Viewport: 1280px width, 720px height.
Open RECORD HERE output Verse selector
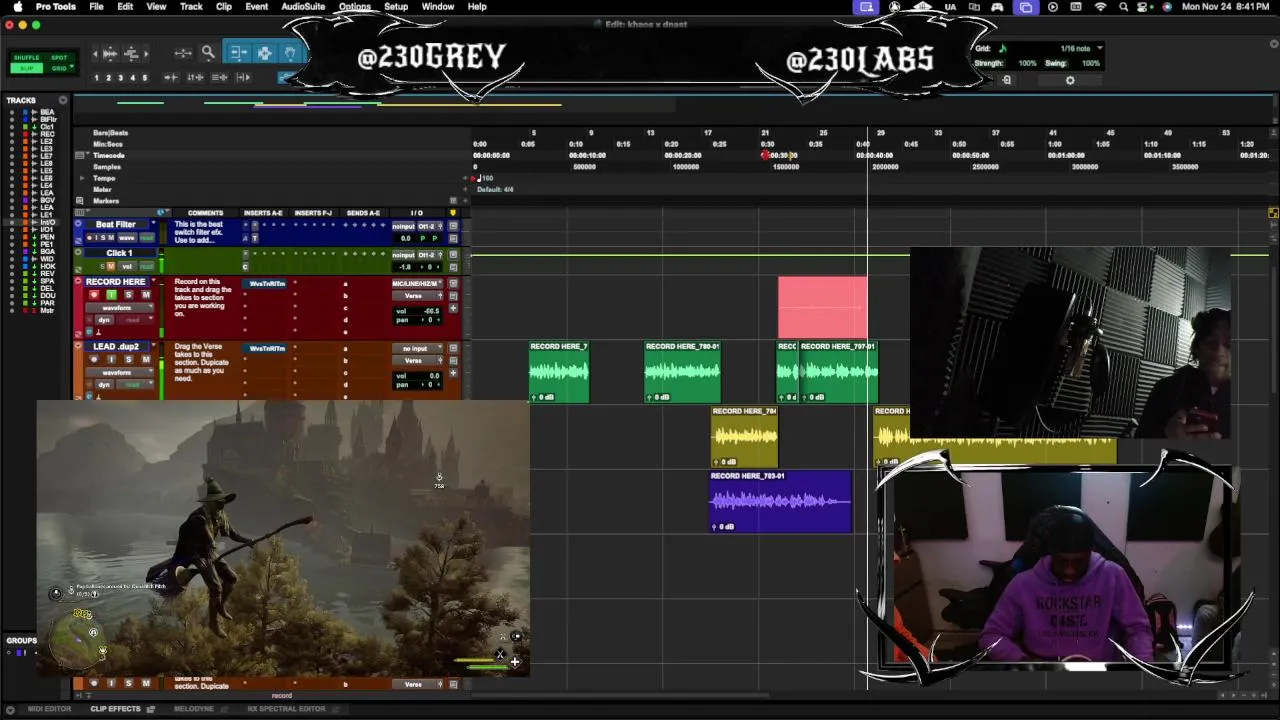[x=417, y=296]
